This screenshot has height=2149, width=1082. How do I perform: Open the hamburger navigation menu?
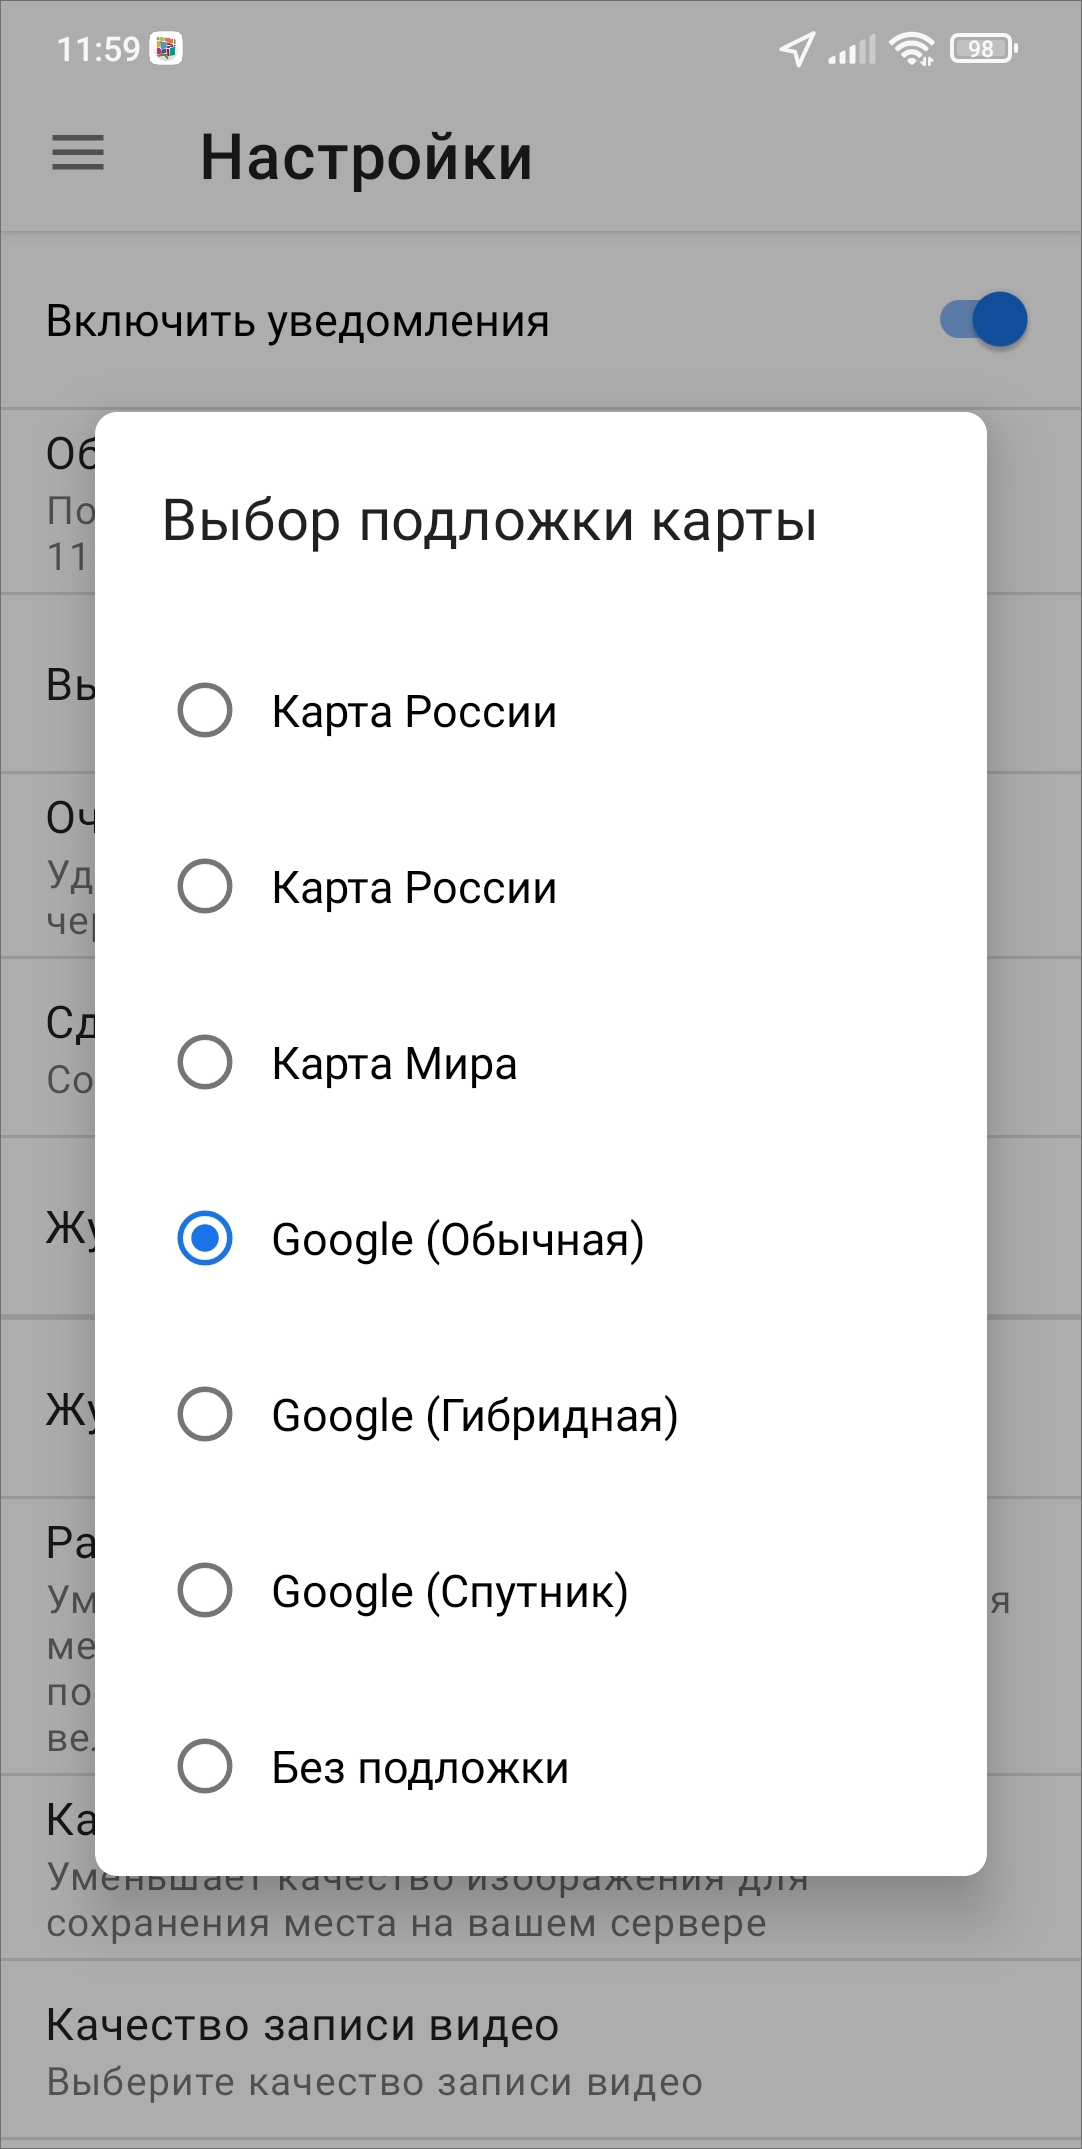point(78,154)
